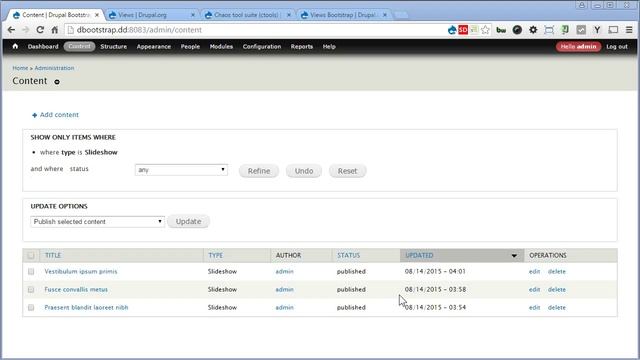Open the Configuration admin menu
640x360 pixels.
coord(262,47)
